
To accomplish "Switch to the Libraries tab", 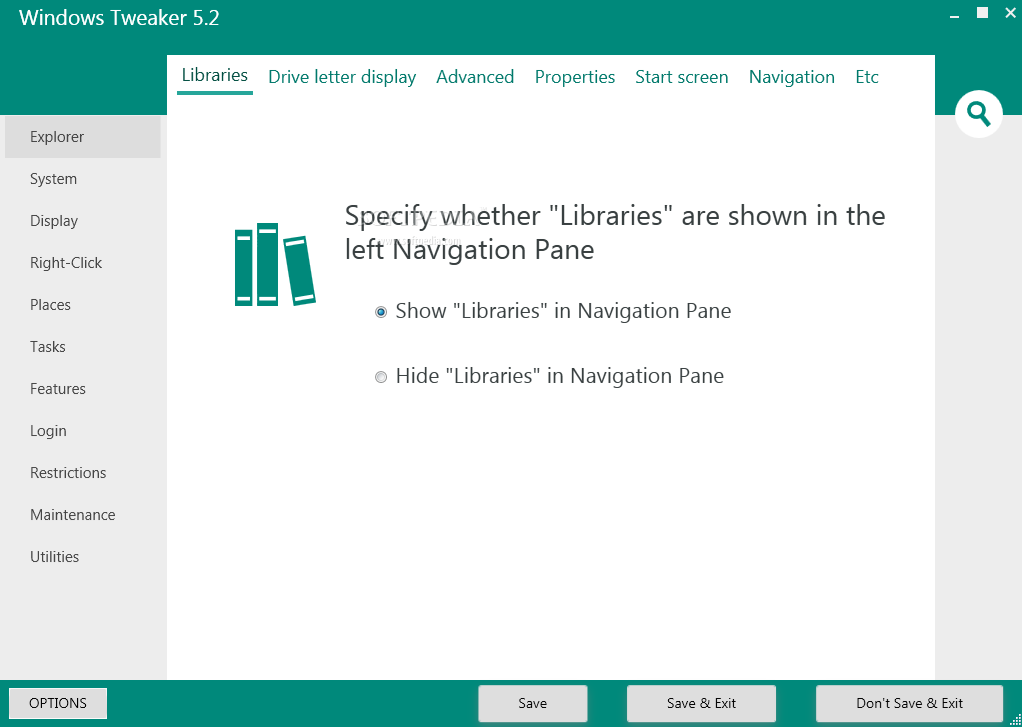I will coord(214,76).
